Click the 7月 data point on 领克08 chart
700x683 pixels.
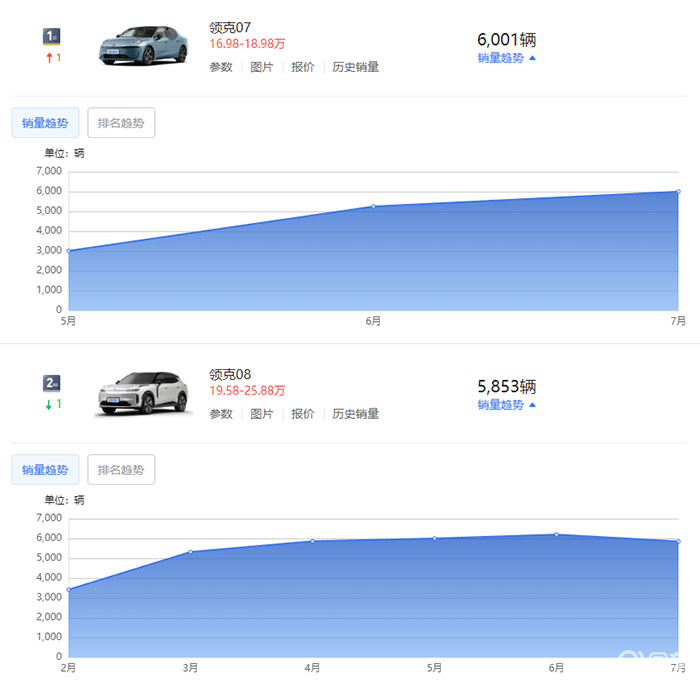point(678,541)
